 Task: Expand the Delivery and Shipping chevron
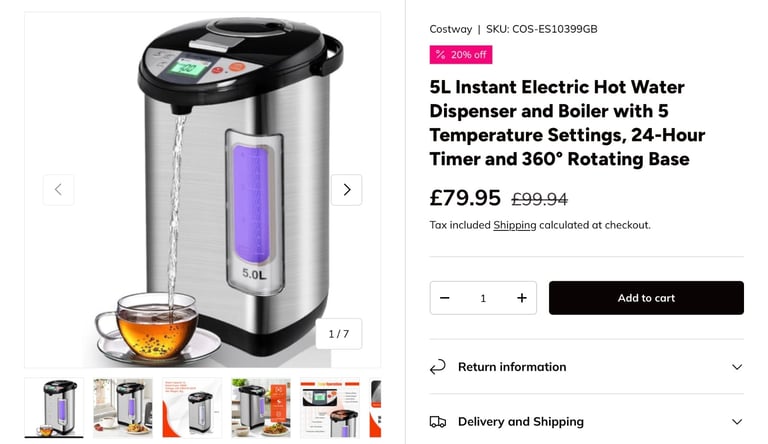click(737, 421)
